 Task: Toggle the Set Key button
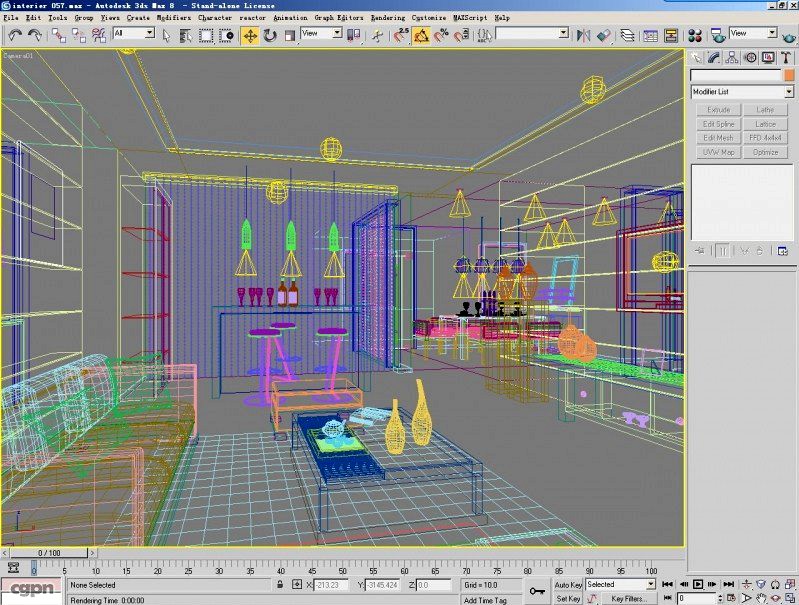(x=568, y=599)
